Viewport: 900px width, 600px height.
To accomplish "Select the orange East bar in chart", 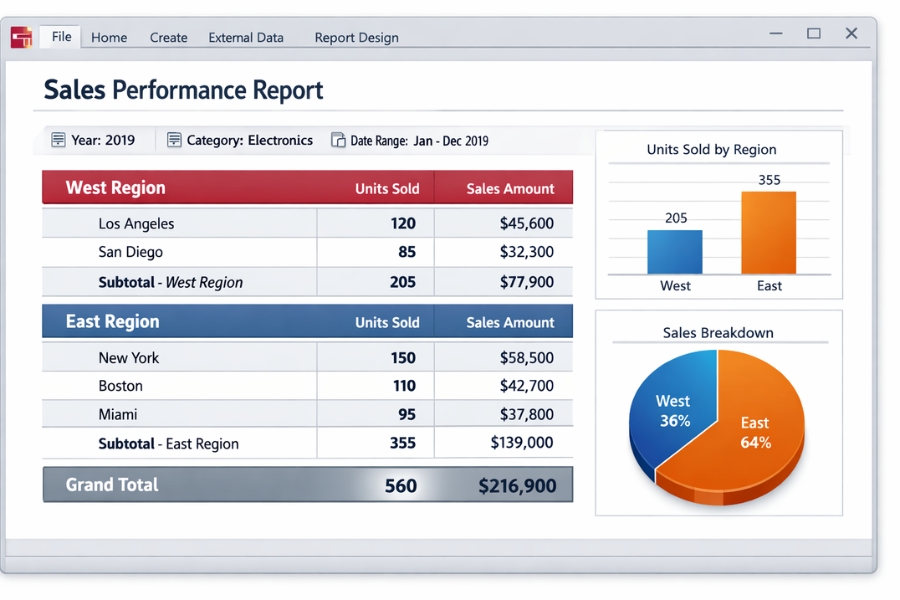I will 768,233.
